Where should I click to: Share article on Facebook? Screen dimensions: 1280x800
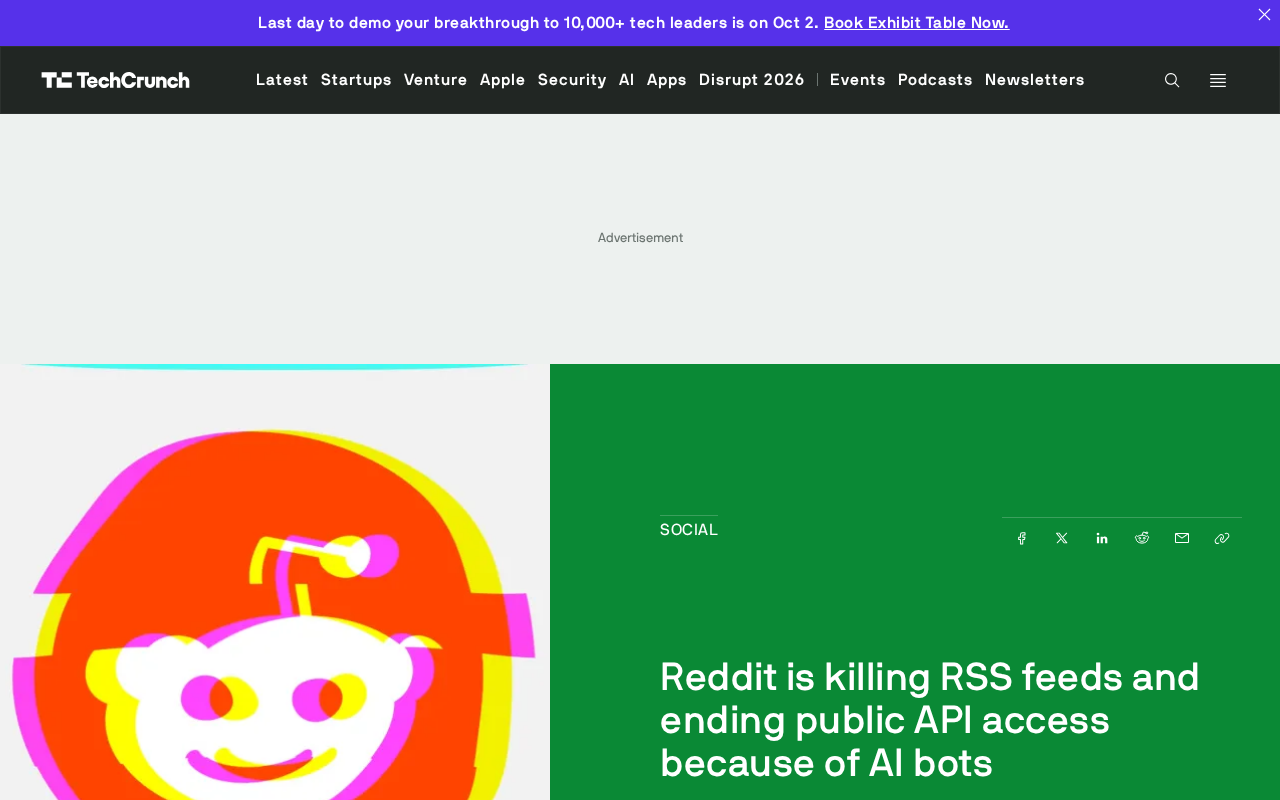pos(1022,538)
